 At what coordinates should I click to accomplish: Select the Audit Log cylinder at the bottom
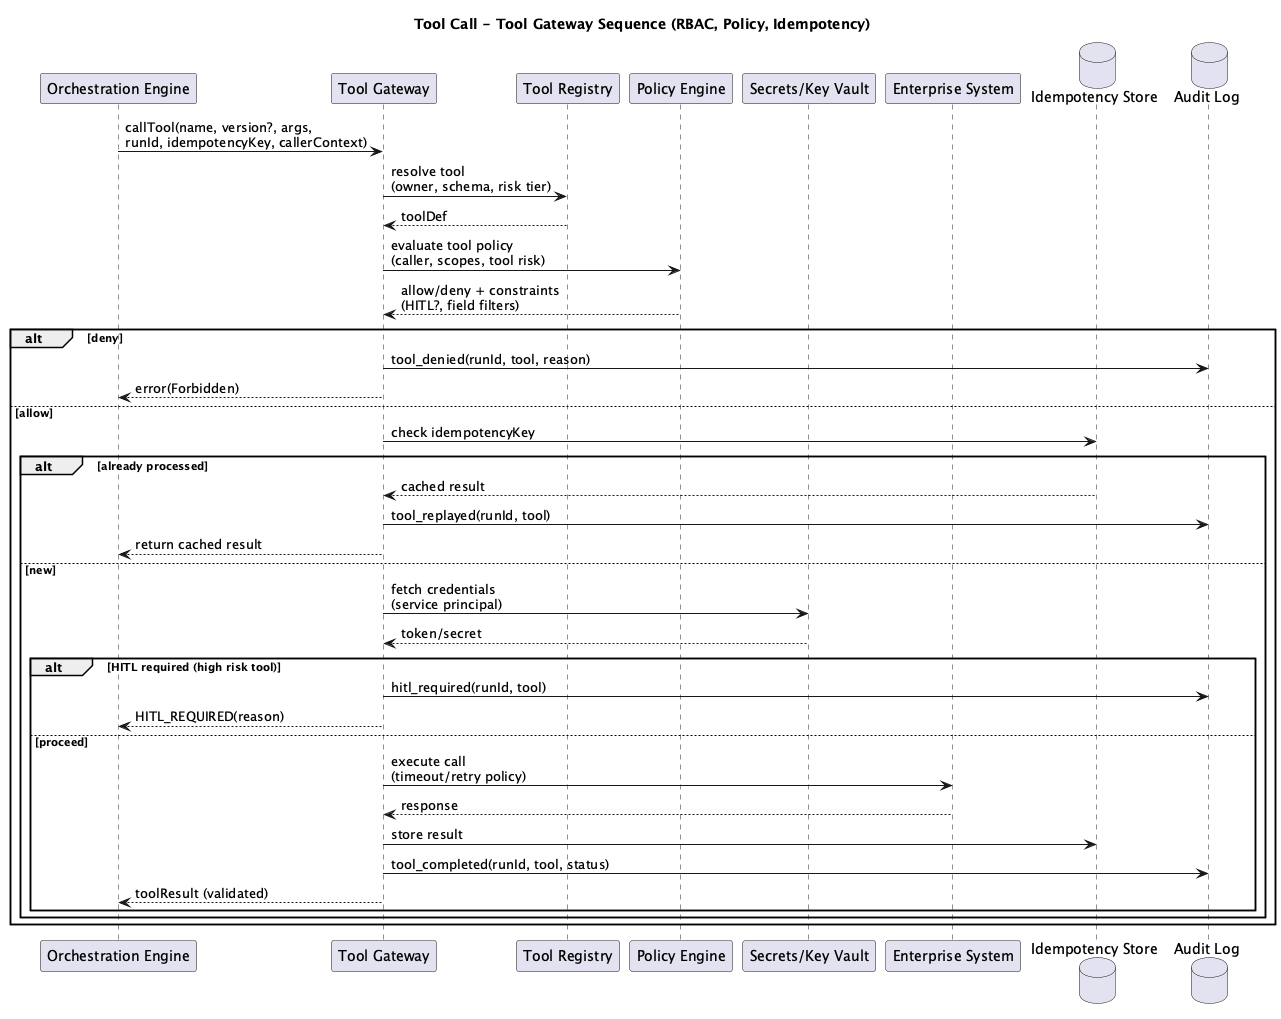point(1208,981)
